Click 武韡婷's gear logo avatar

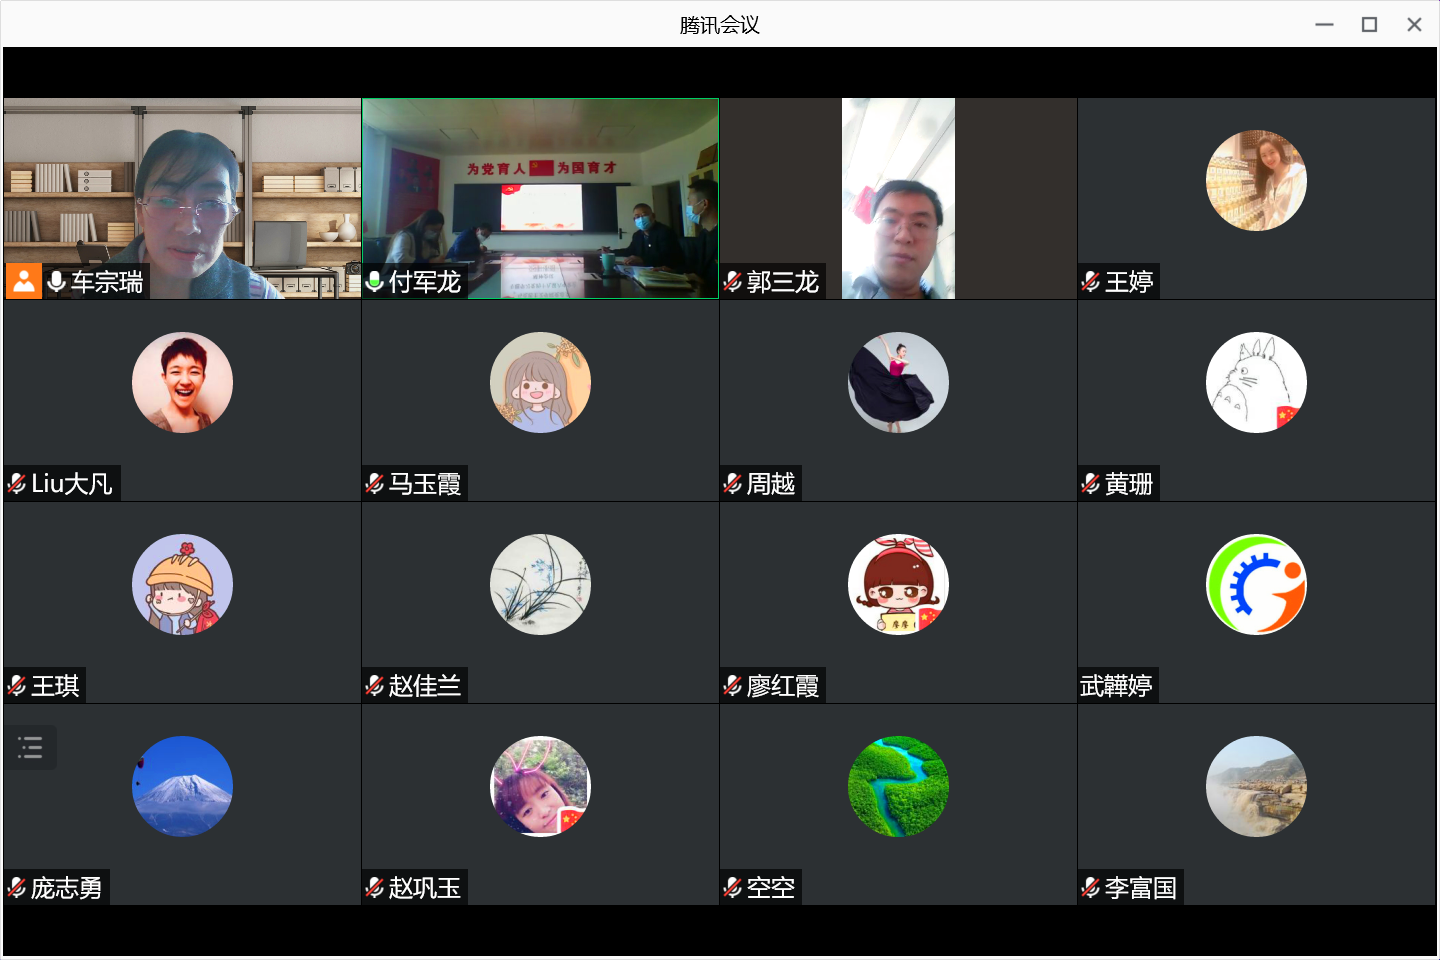(1256, 585)
